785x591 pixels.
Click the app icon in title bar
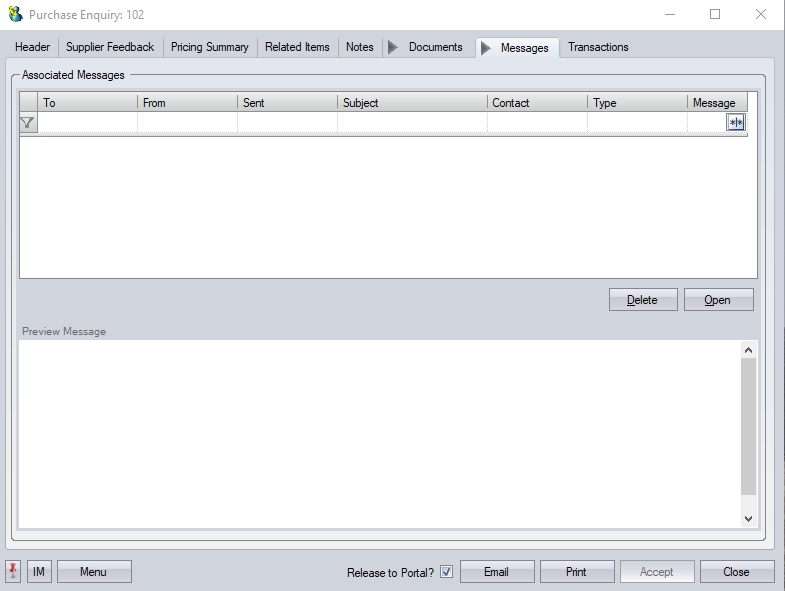[16, 14]
